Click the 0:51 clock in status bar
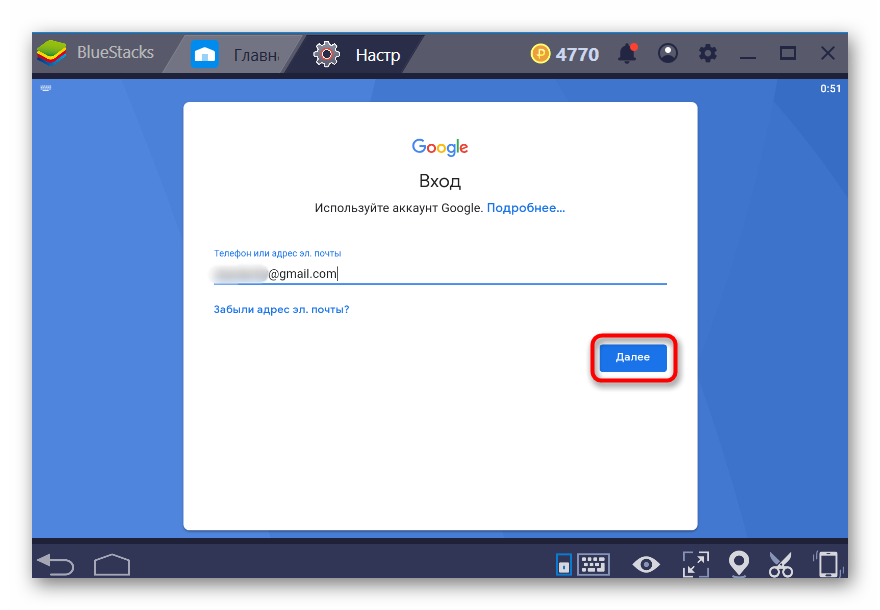This screenshot has height=610, width=880. 830,89
